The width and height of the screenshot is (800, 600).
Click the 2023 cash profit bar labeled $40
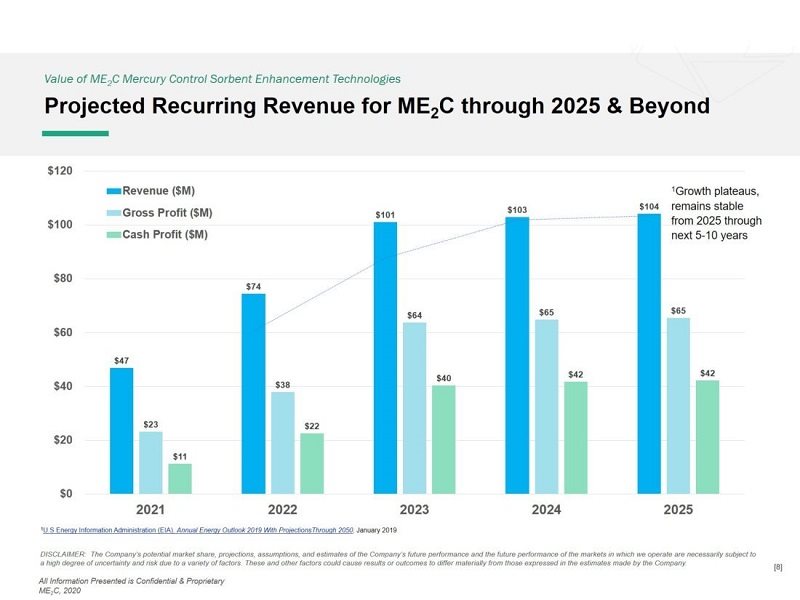coord(444,439)
